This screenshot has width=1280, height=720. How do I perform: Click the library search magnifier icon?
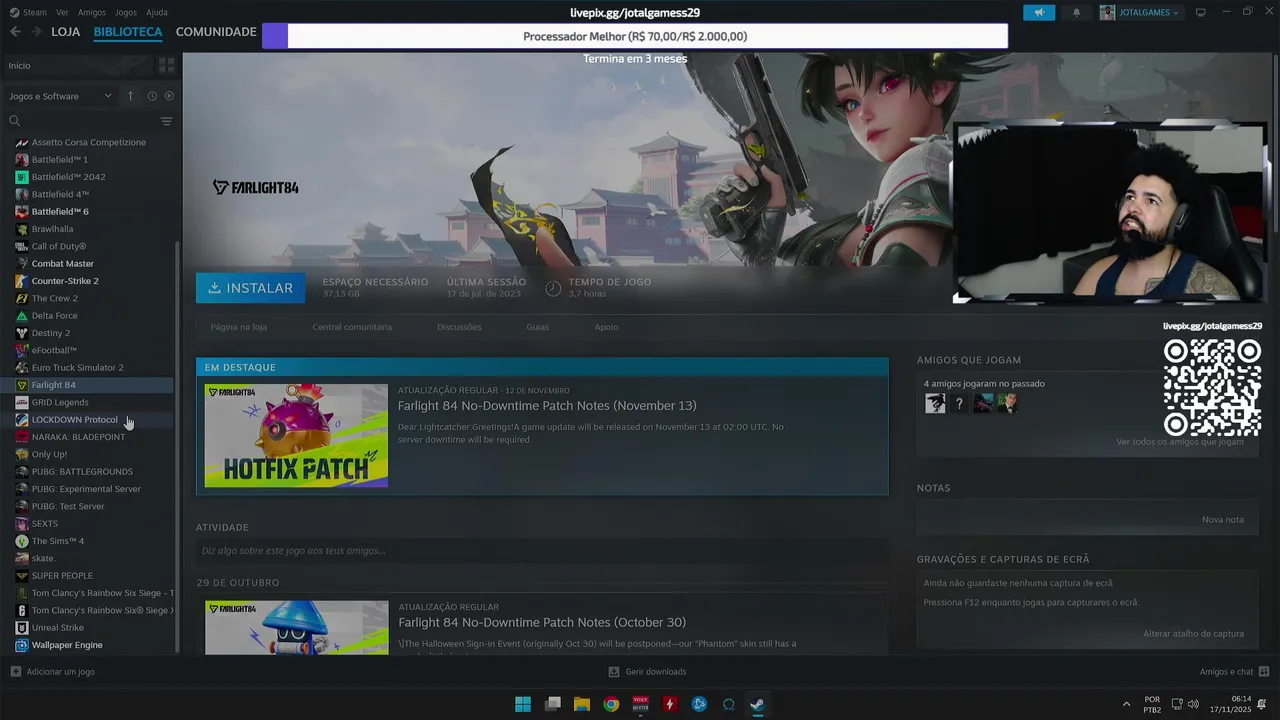pyautogui.click(x=15, y=121)
